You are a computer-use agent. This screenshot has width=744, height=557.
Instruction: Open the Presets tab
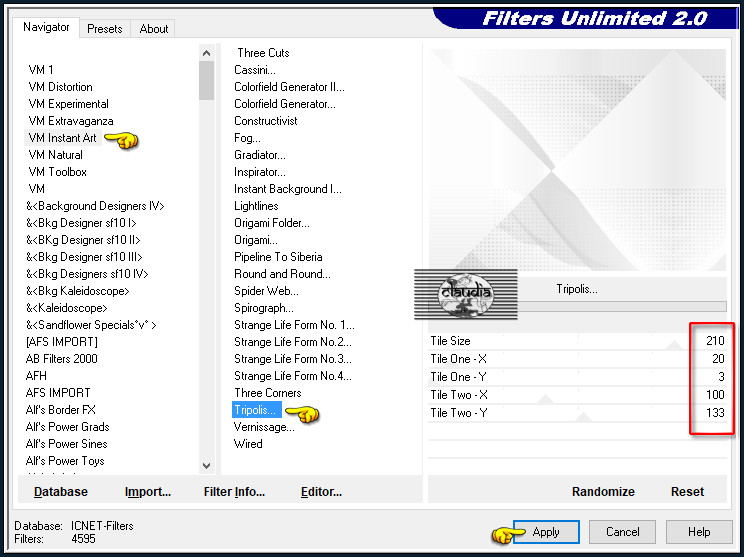104,29
